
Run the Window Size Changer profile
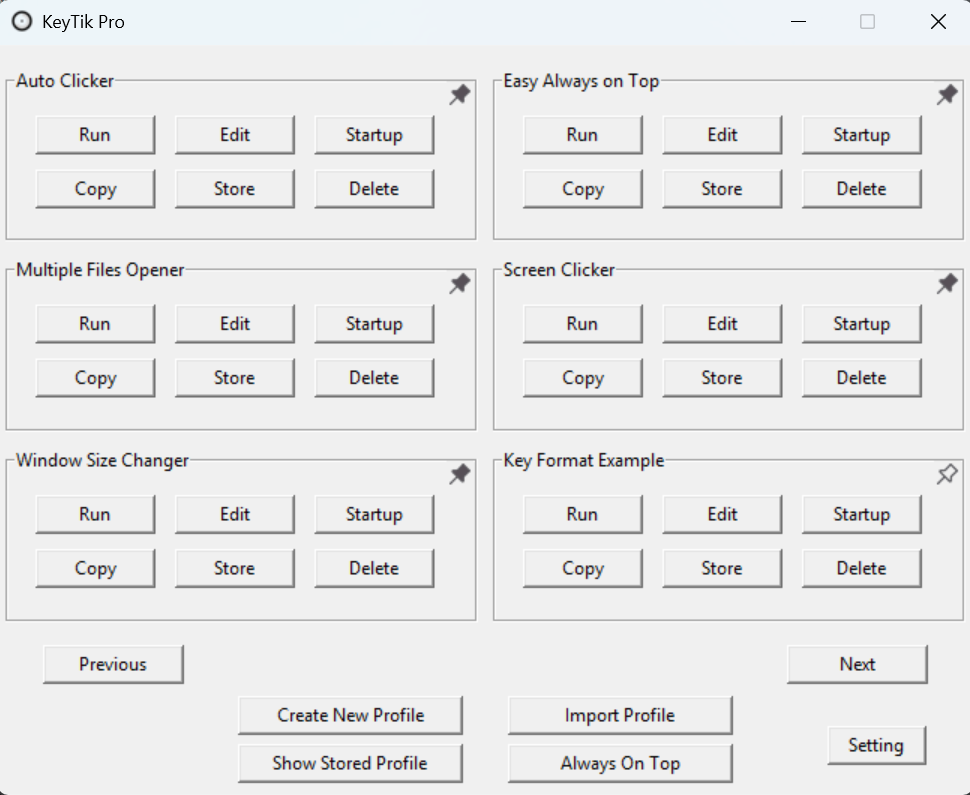pos(95,514)
